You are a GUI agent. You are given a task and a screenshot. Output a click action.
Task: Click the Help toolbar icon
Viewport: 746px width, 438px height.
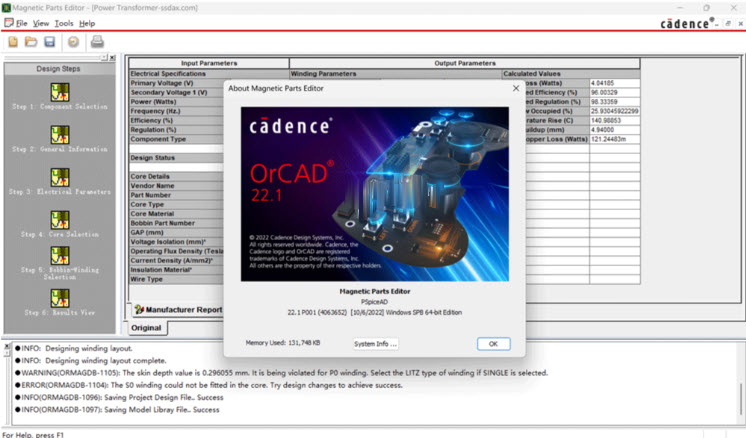pyautogui.click(x=73, y=42)
